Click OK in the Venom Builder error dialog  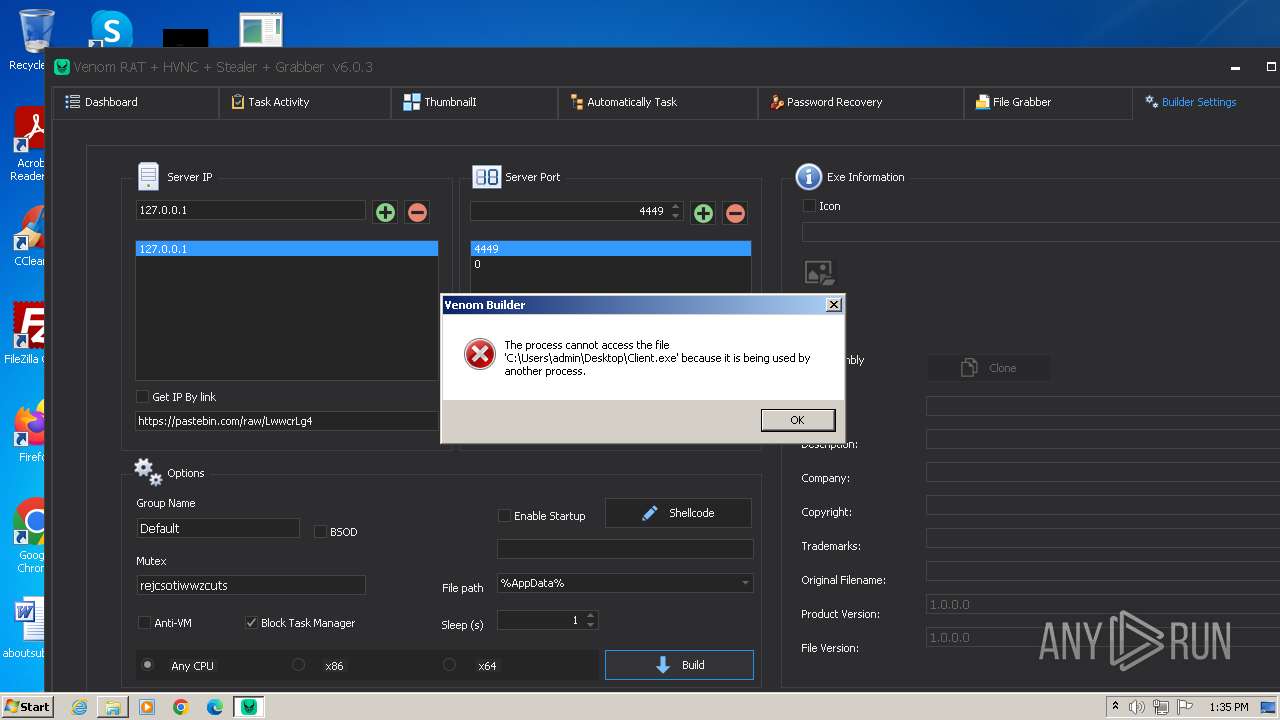pyautogui.click(x=797, y=420)
